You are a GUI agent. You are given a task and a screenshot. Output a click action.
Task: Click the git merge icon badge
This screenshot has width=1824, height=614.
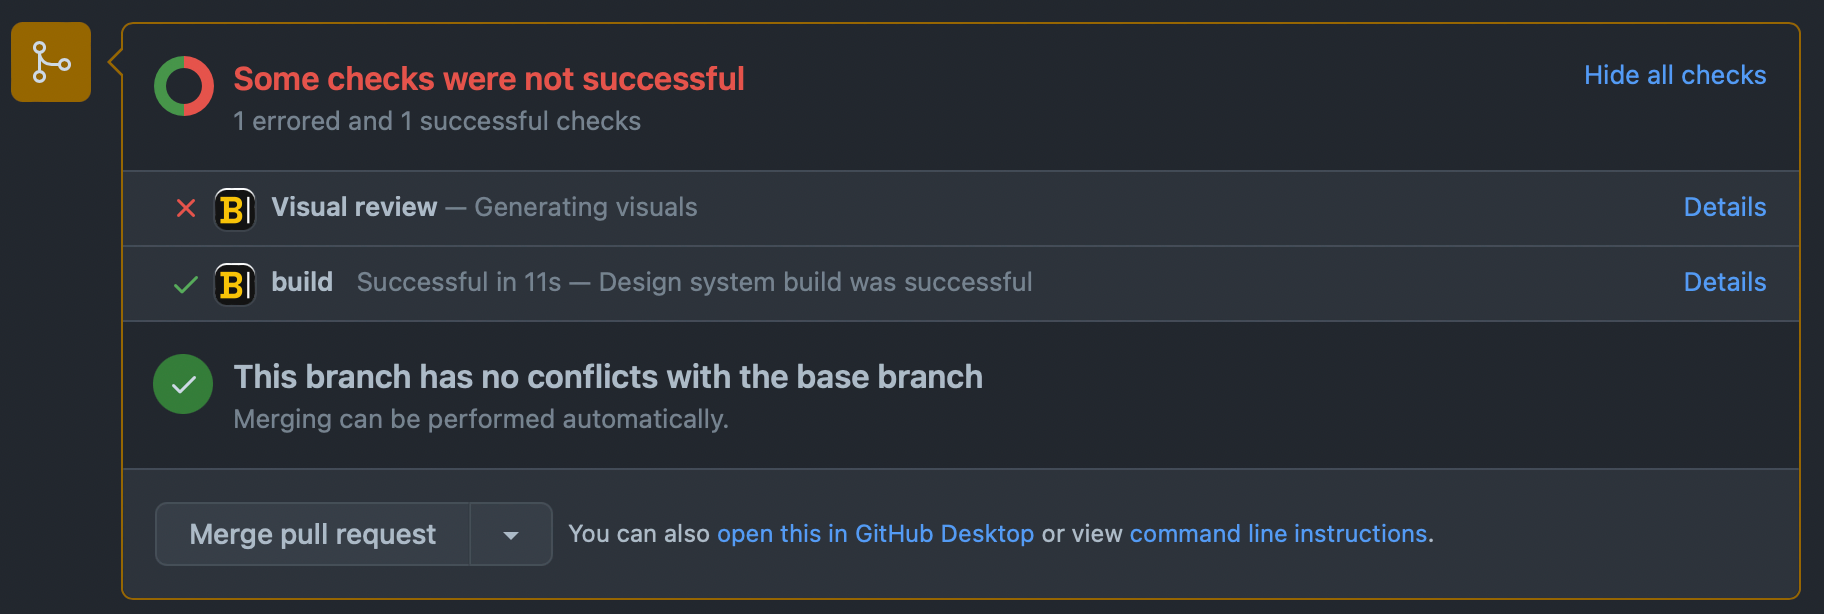[x=51, y=62]
